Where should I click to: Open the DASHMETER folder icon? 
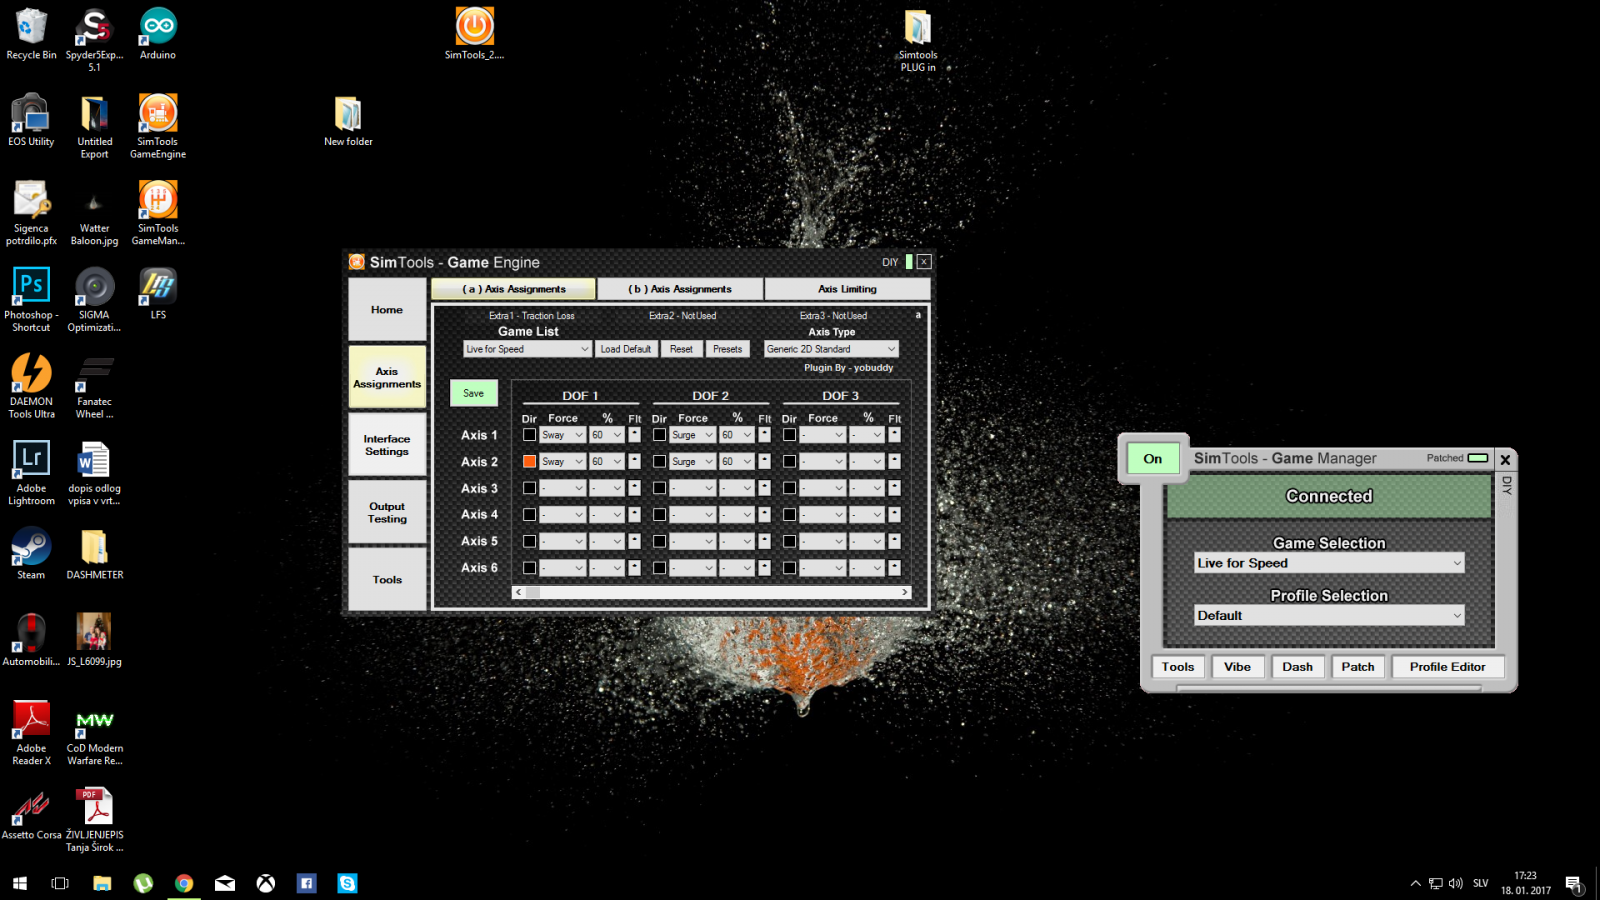pos(95,554)
